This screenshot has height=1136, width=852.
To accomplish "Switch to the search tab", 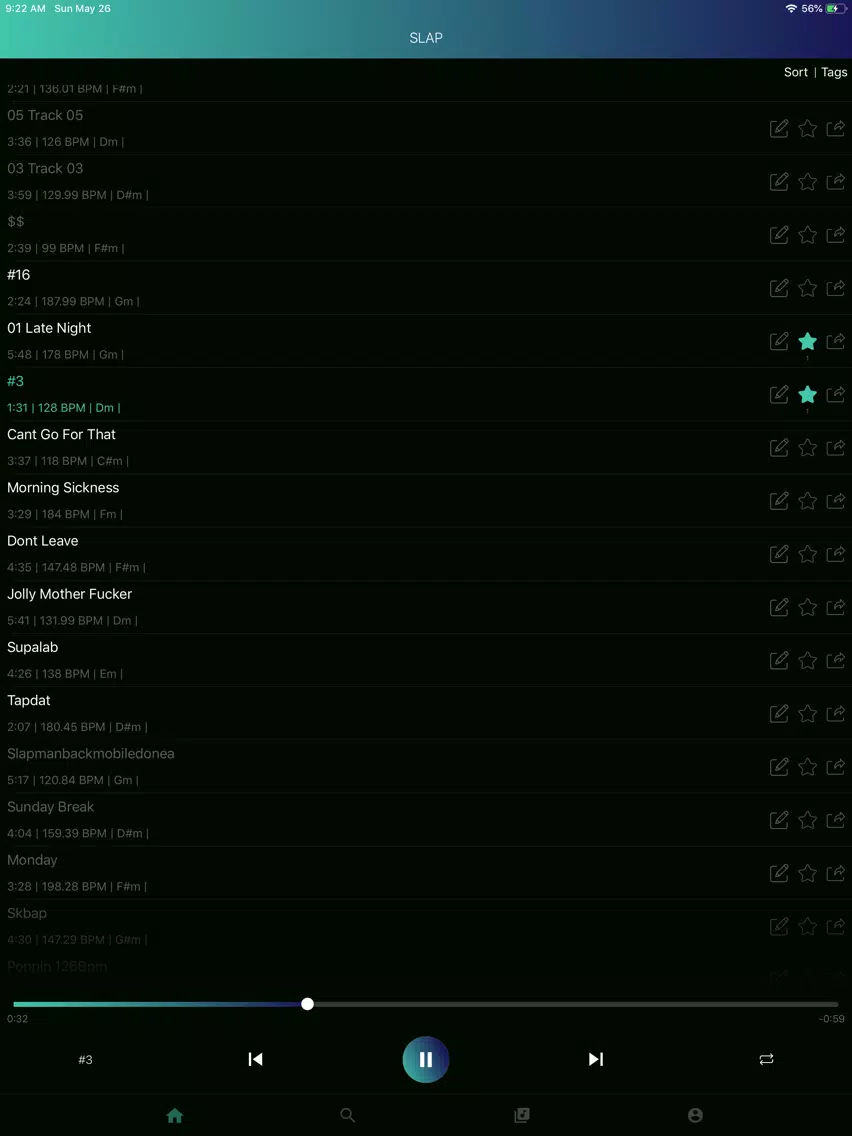I will pyautogui.click(x=348, y=1115).
